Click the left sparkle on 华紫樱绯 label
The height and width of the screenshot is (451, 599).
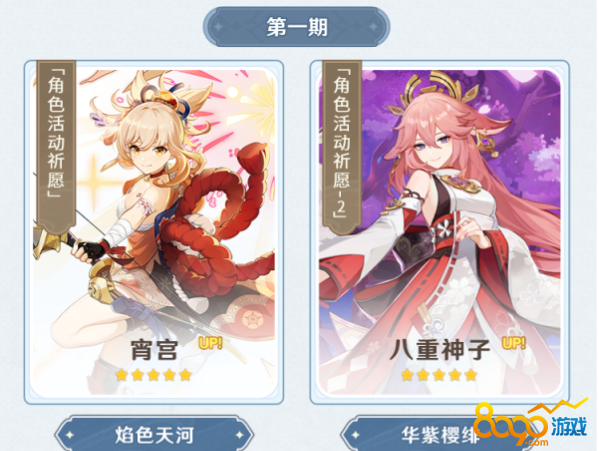tap(356, 435)
